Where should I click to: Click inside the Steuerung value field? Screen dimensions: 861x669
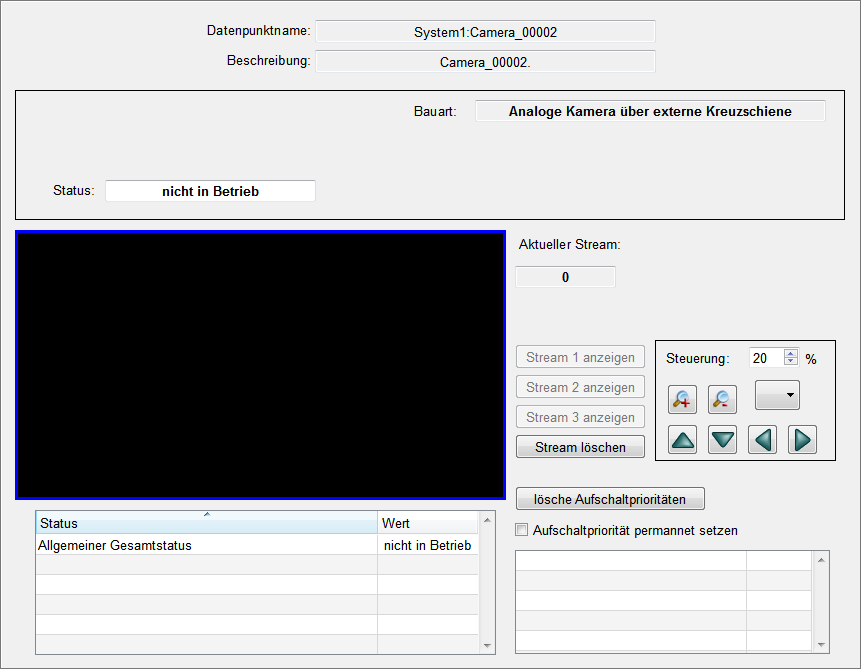coord(765,358)
